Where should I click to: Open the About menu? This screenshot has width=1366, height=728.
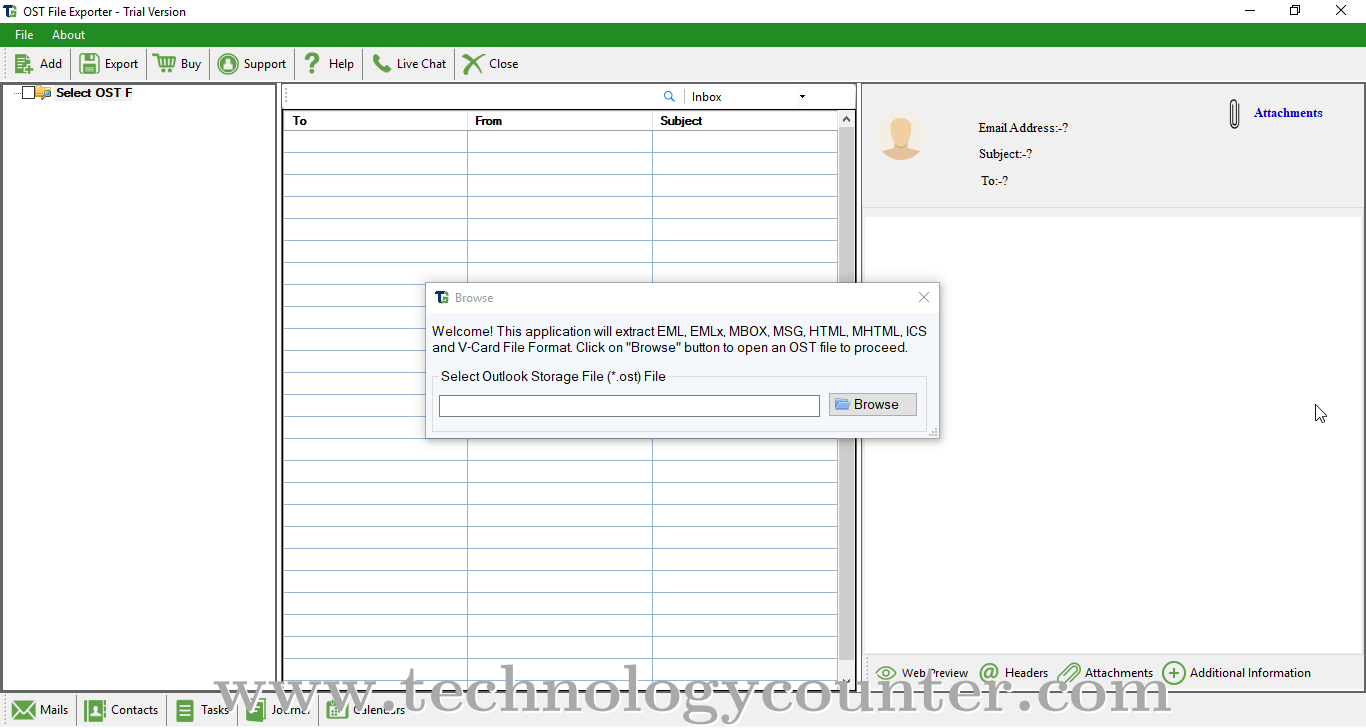69,35
